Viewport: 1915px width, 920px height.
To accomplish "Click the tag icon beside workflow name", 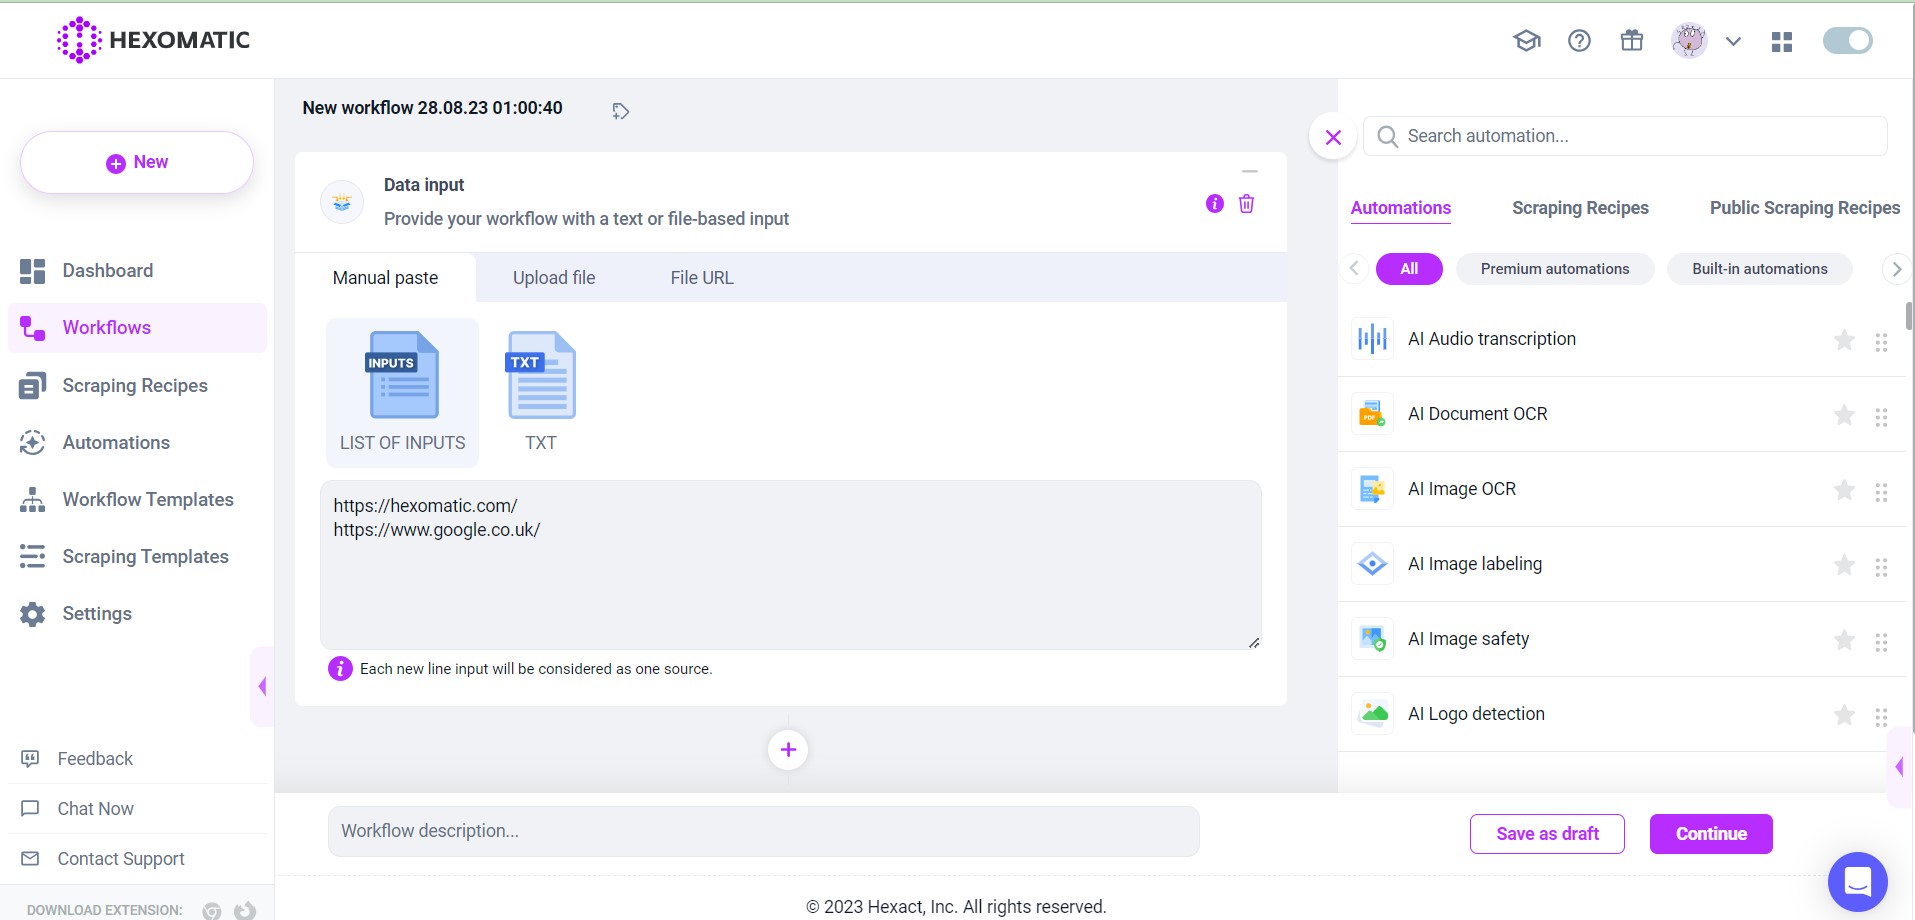I will (620, 111).
